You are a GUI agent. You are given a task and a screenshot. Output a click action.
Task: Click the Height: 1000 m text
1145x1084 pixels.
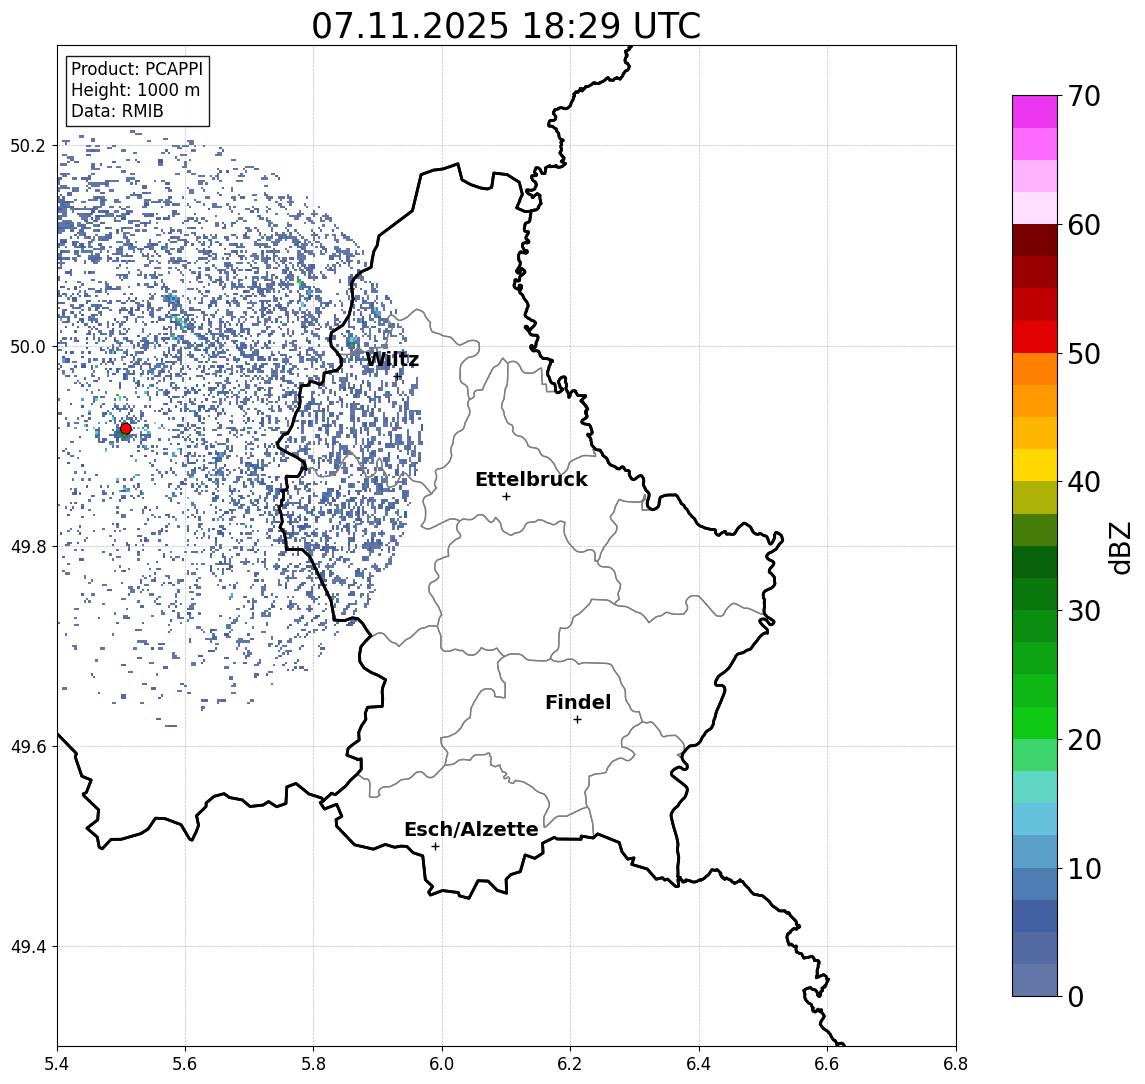coord(135,90)
